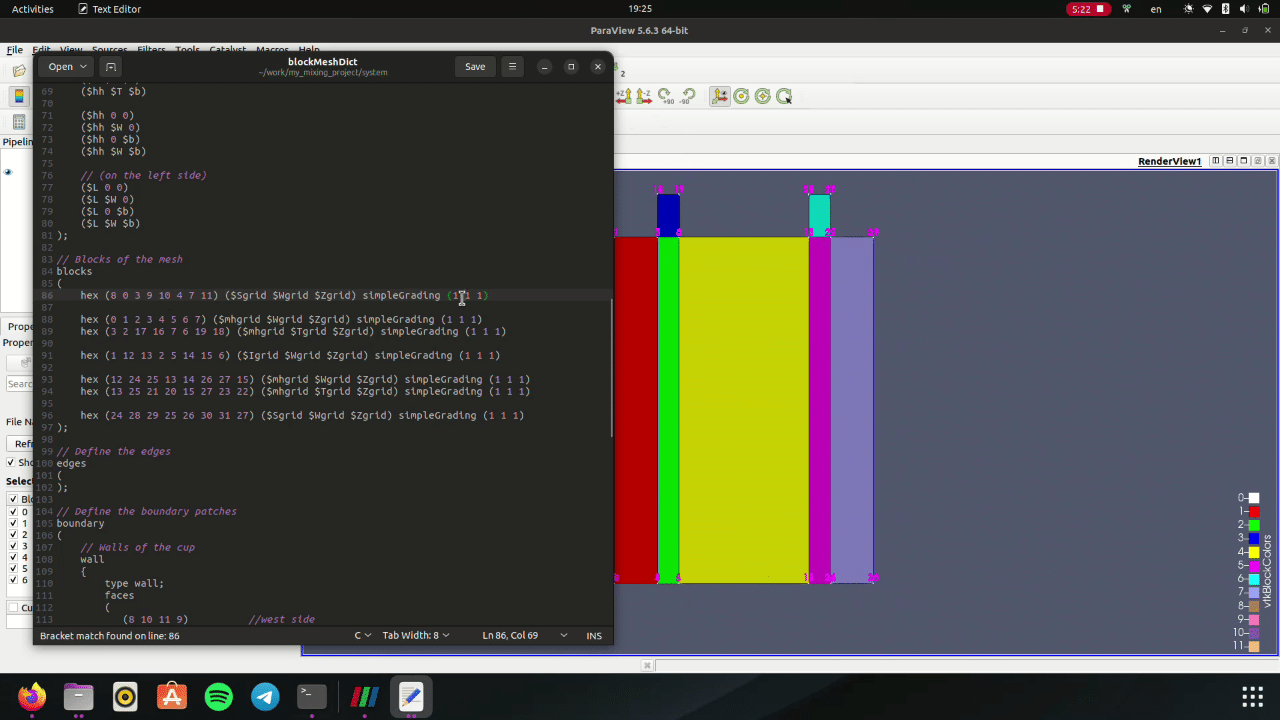This screenshot has width=1280, height=720.
Task: Toggle the orientation axes visibility icon
Action: [x=720, y=96]
